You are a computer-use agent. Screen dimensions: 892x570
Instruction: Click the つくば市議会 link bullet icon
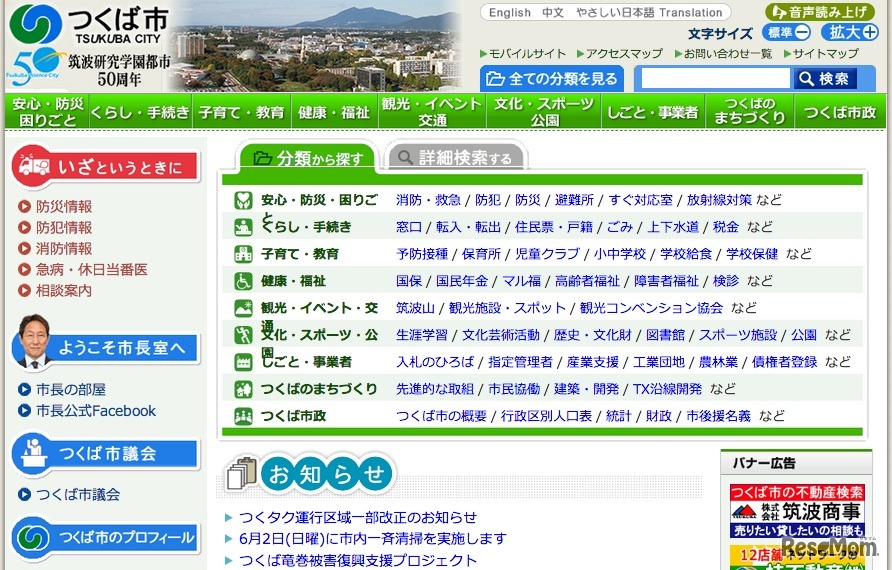(x=24, y=494)
